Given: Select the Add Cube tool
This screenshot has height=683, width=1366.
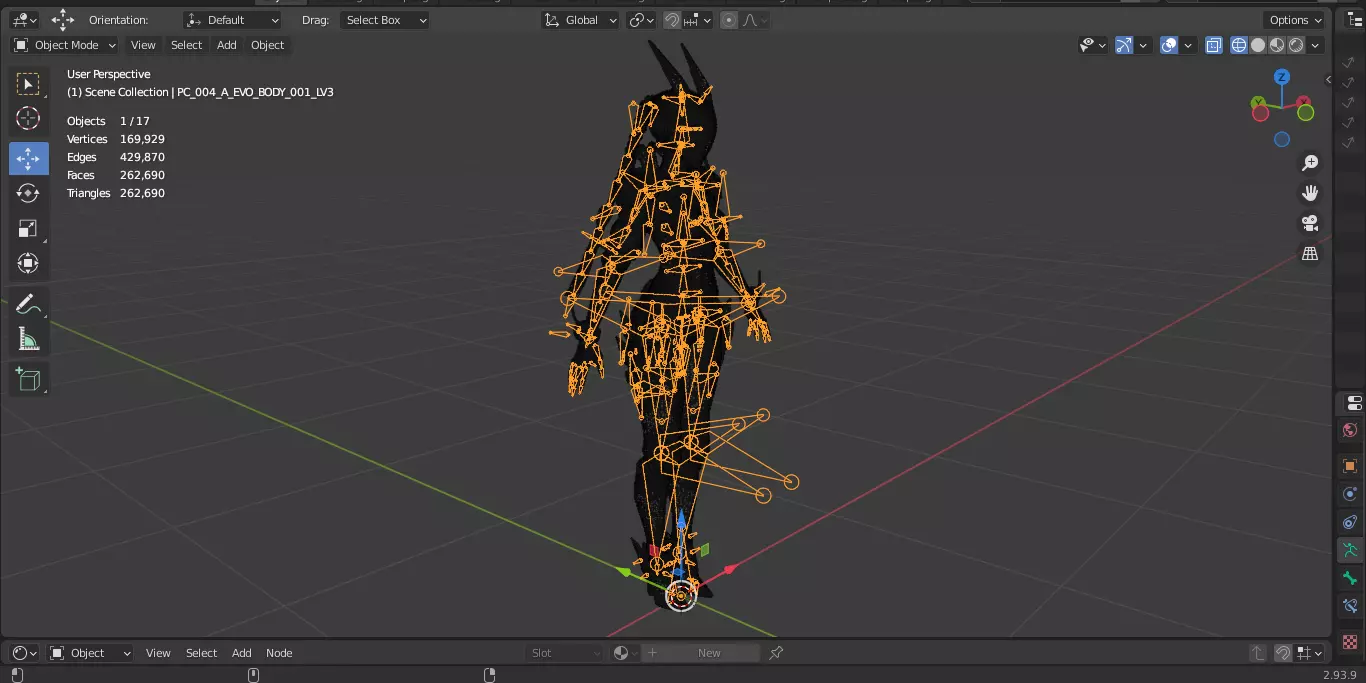Looking at the screenshot, I should 28,379.
